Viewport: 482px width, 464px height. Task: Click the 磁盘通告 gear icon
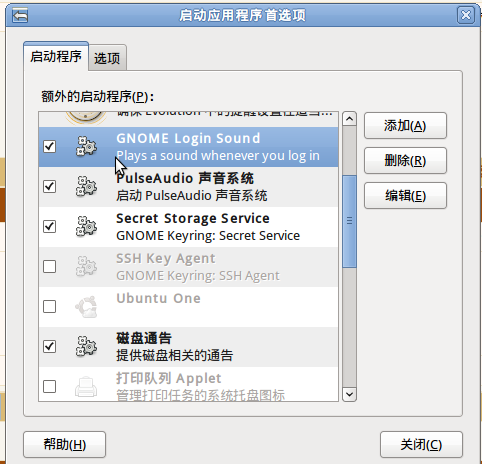(86, 346)
